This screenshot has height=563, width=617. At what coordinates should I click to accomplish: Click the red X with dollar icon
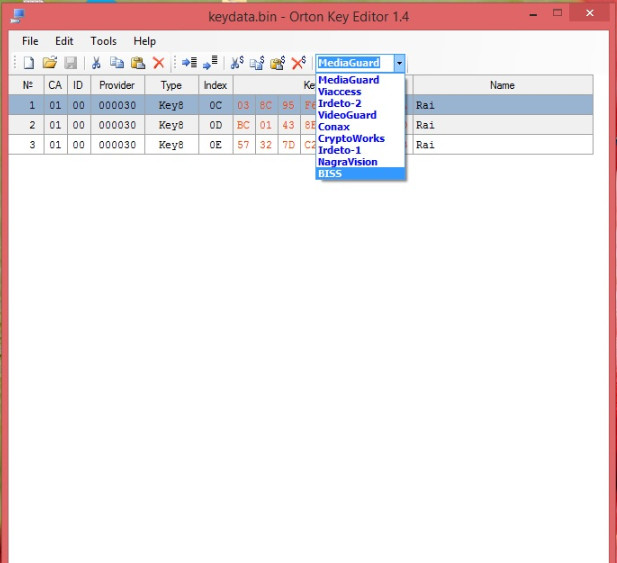pyautogui.click(x=299, y=63)
